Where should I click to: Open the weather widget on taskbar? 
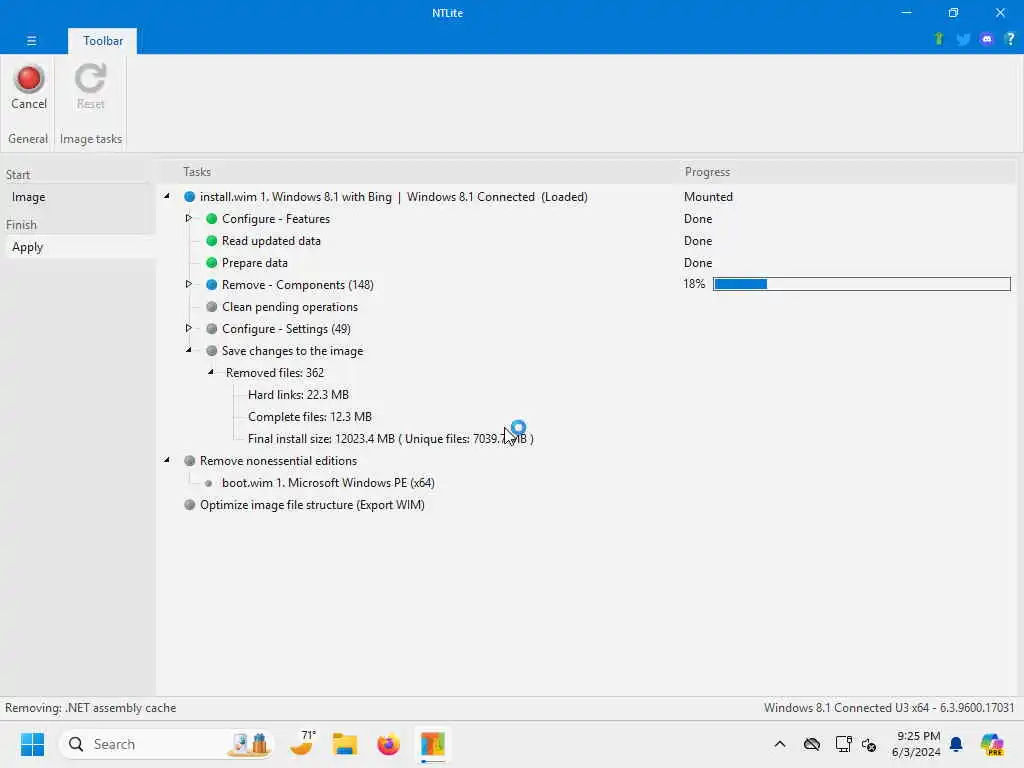pos(302,743)
